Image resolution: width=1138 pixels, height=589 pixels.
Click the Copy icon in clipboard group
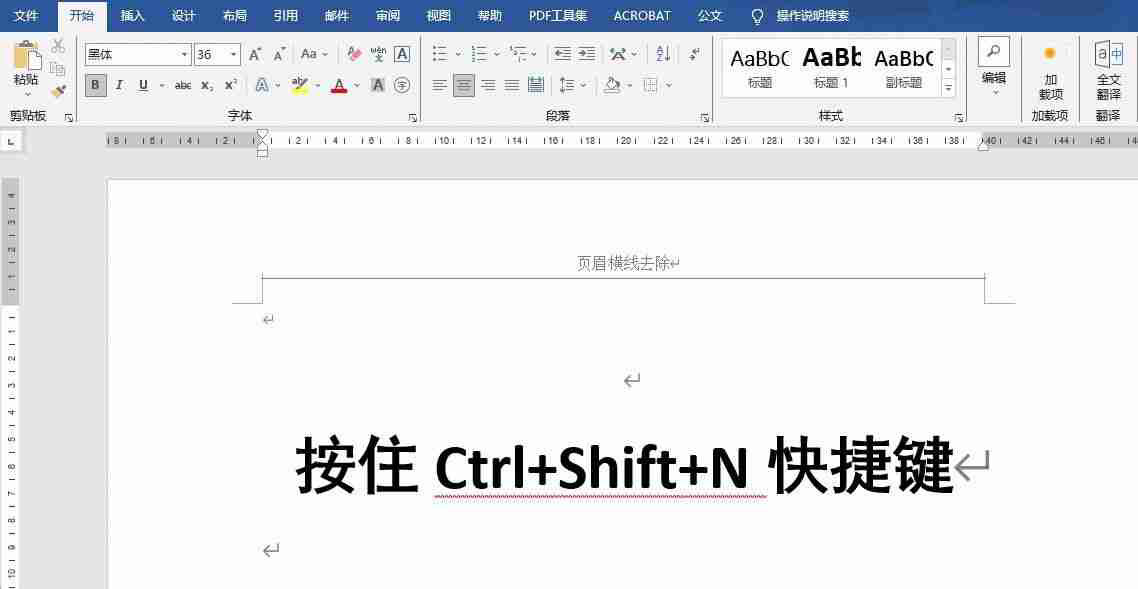point(58,69)
